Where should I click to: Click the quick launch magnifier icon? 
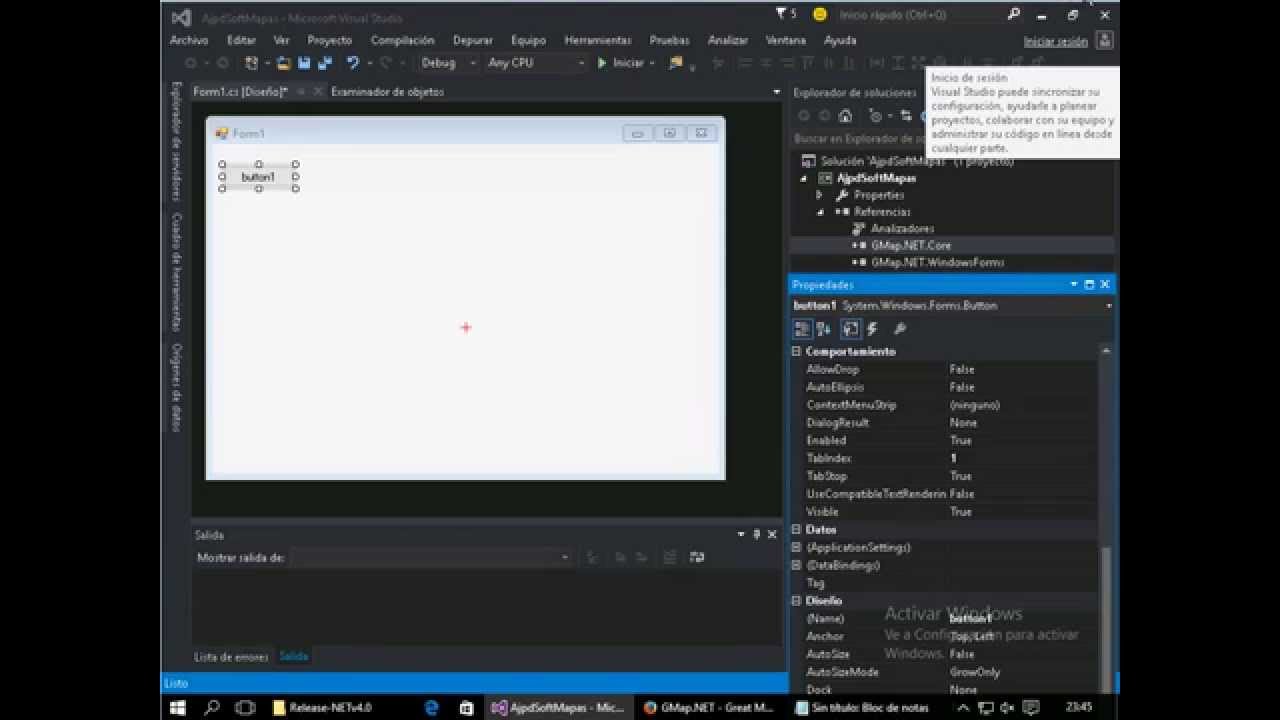click(1014, 15)
